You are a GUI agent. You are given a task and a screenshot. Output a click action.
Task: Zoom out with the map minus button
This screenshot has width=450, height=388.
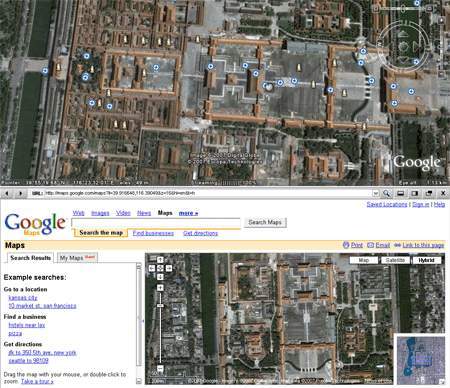[160, 369]
